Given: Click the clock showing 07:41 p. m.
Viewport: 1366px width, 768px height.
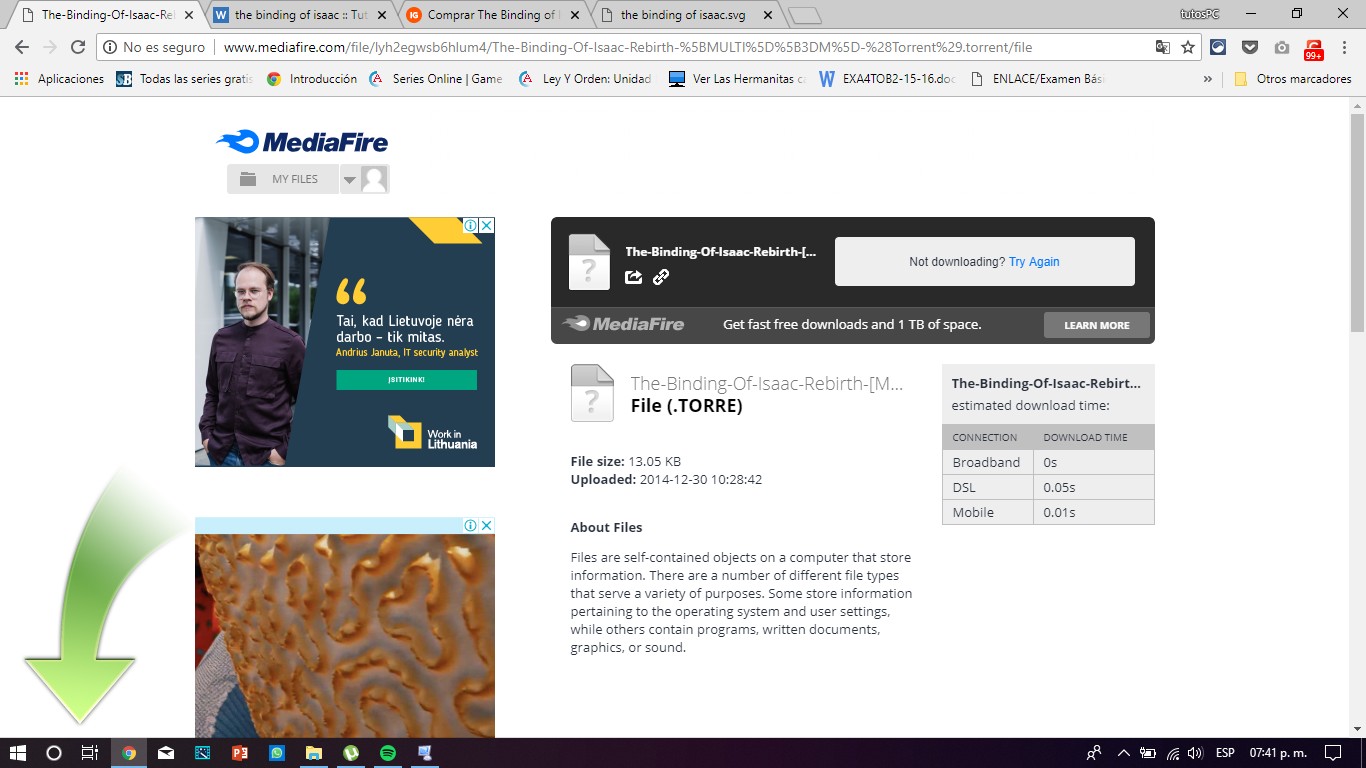Looking at the screenshot, I should (x=1278, y=753).
